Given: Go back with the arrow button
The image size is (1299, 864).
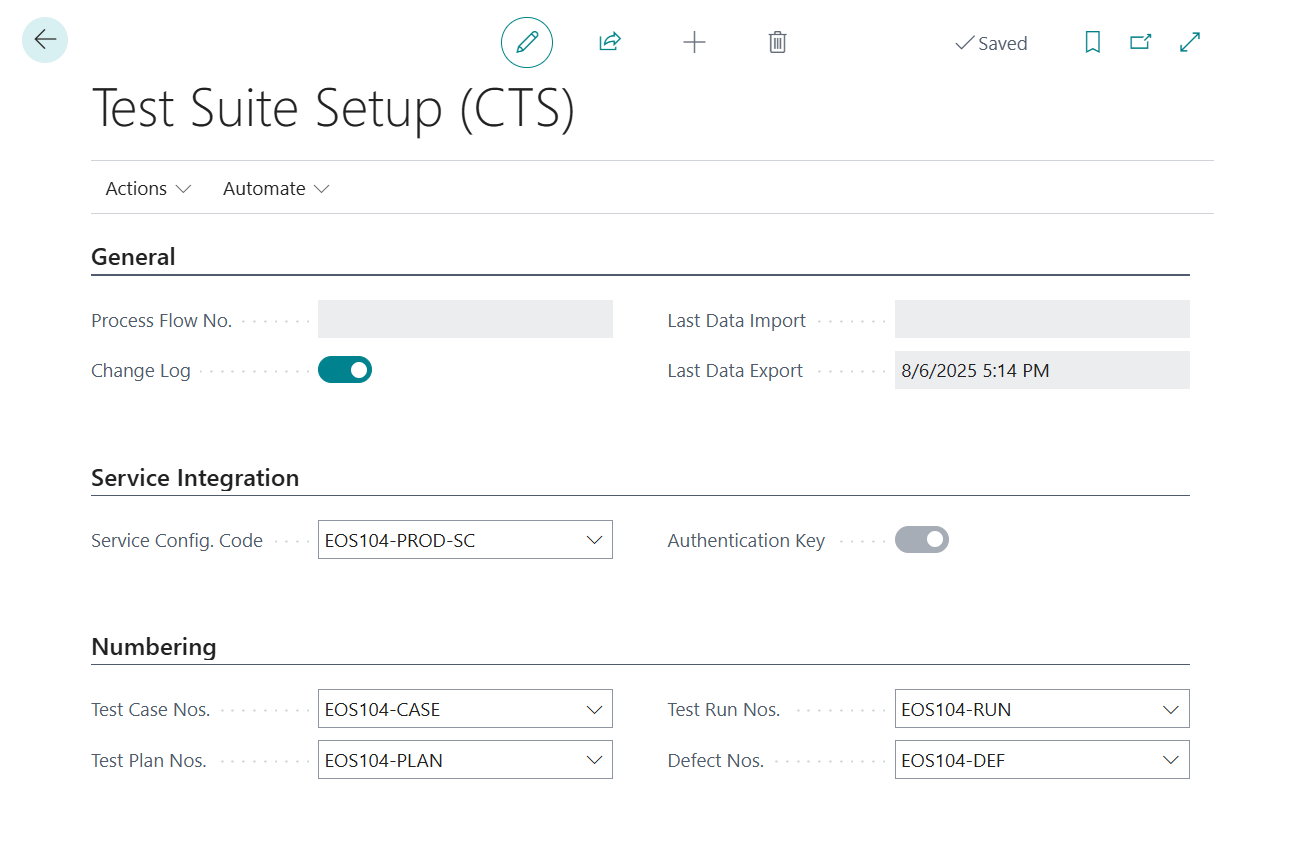Looking at the screenshot, I should (x=45, y=40).
